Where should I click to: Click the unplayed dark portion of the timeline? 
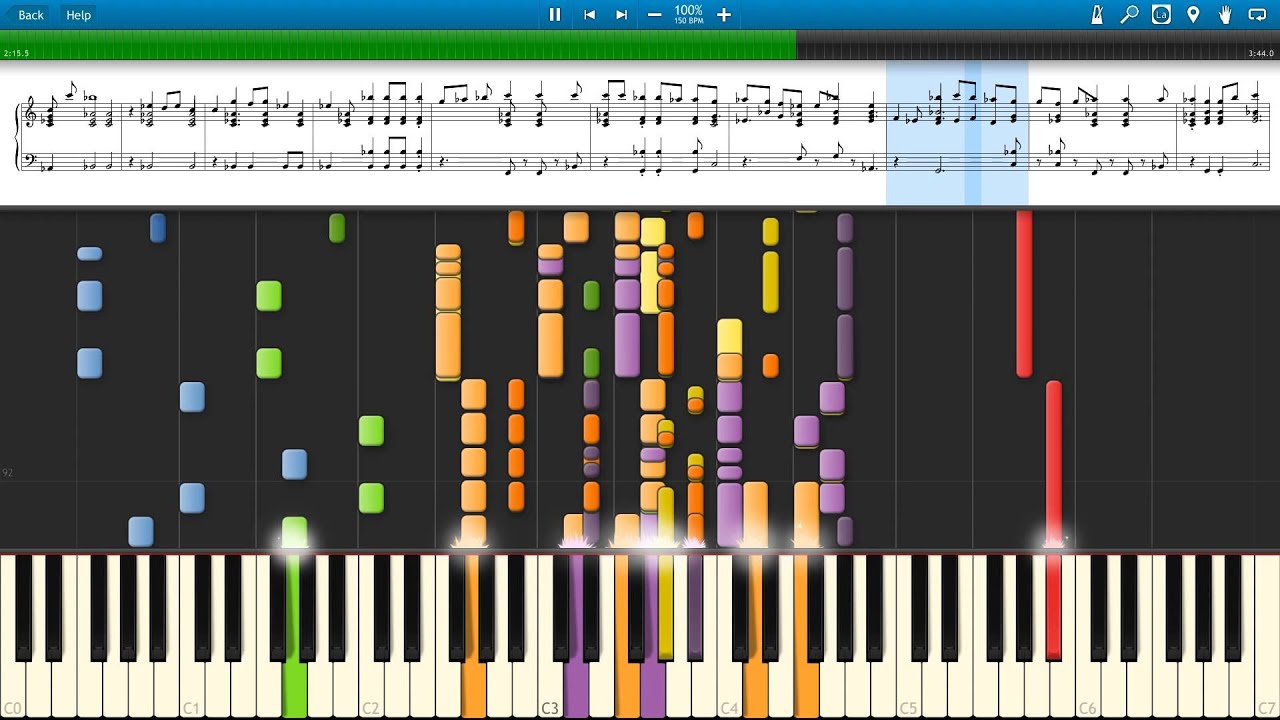click(1020, 45)
